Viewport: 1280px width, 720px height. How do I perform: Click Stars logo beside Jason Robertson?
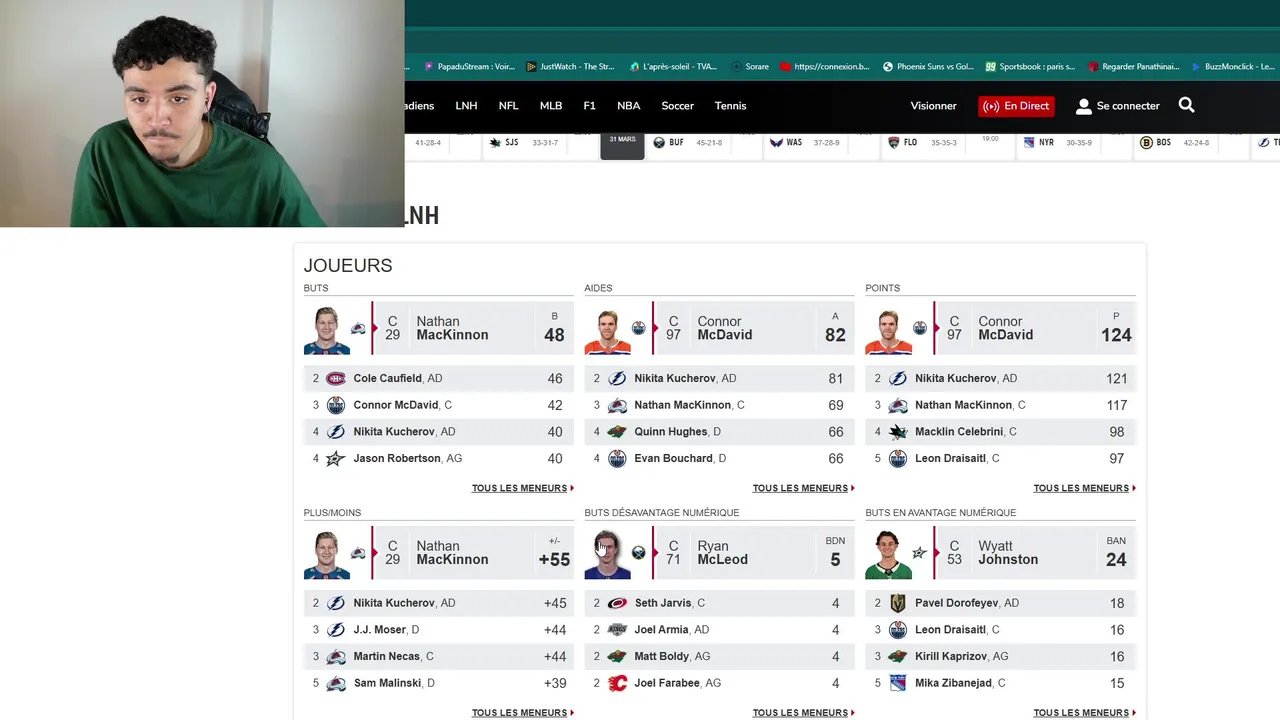[336, 459]
